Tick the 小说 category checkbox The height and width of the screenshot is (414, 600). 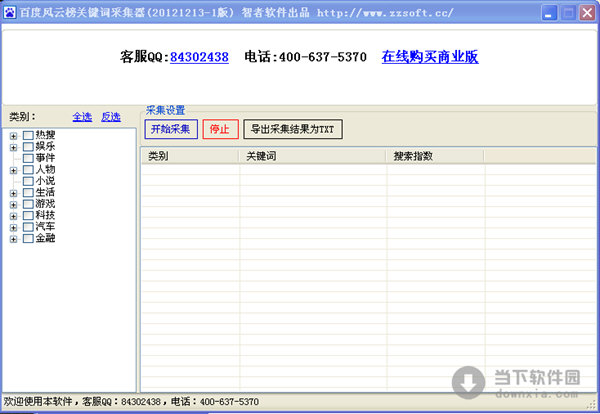28,181
